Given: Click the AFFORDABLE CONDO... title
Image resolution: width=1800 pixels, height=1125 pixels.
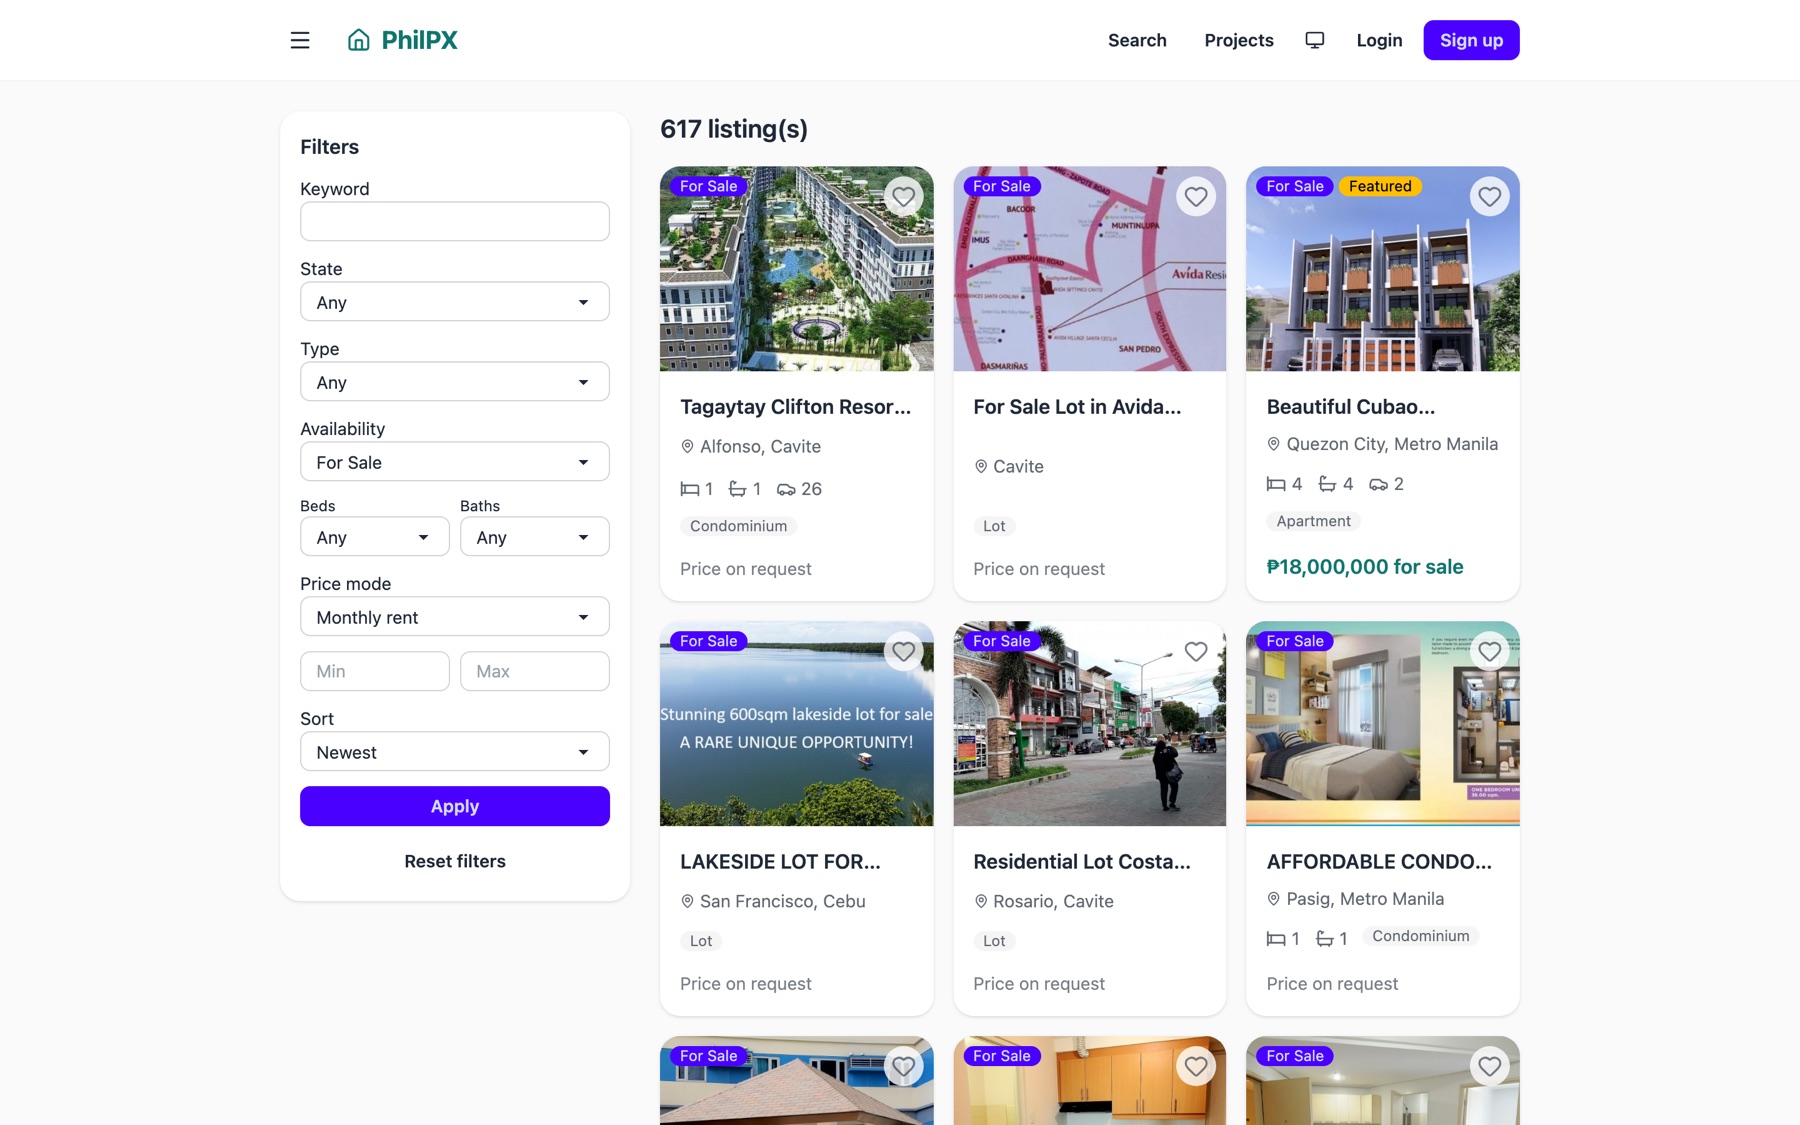Looking at the screenshot, I should click(1379, 862).
